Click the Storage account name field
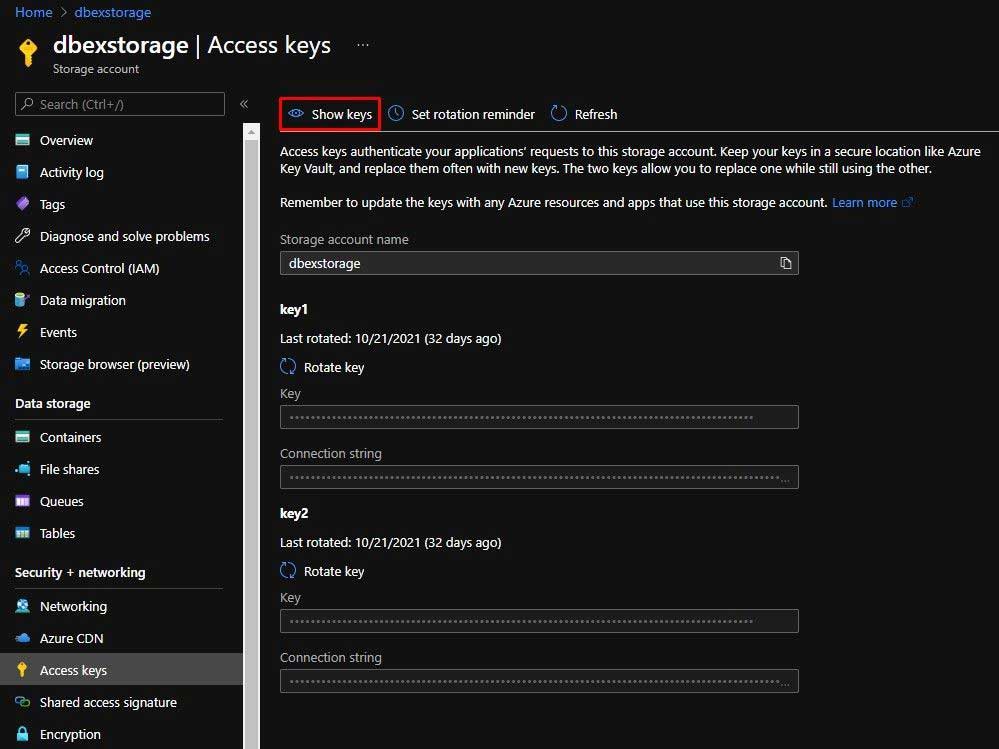Viewport: 999px width, 749px height. pyautogui.click(x=539, y=263)
